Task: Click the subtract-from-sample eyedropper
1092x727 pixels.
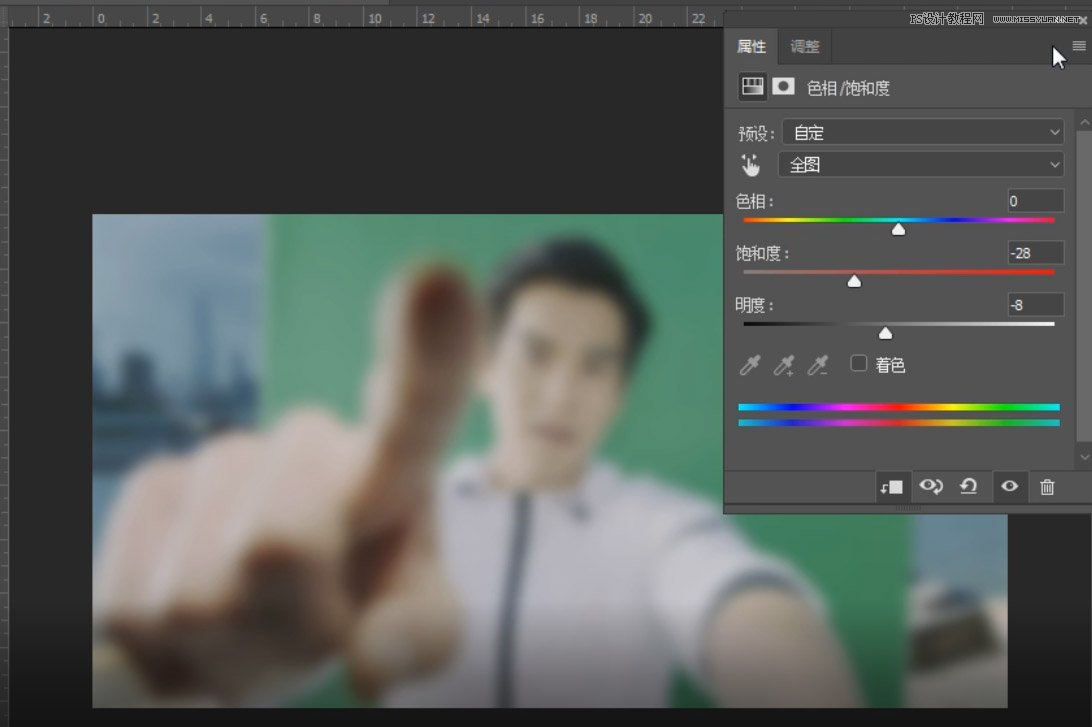Action: (818, 365)
